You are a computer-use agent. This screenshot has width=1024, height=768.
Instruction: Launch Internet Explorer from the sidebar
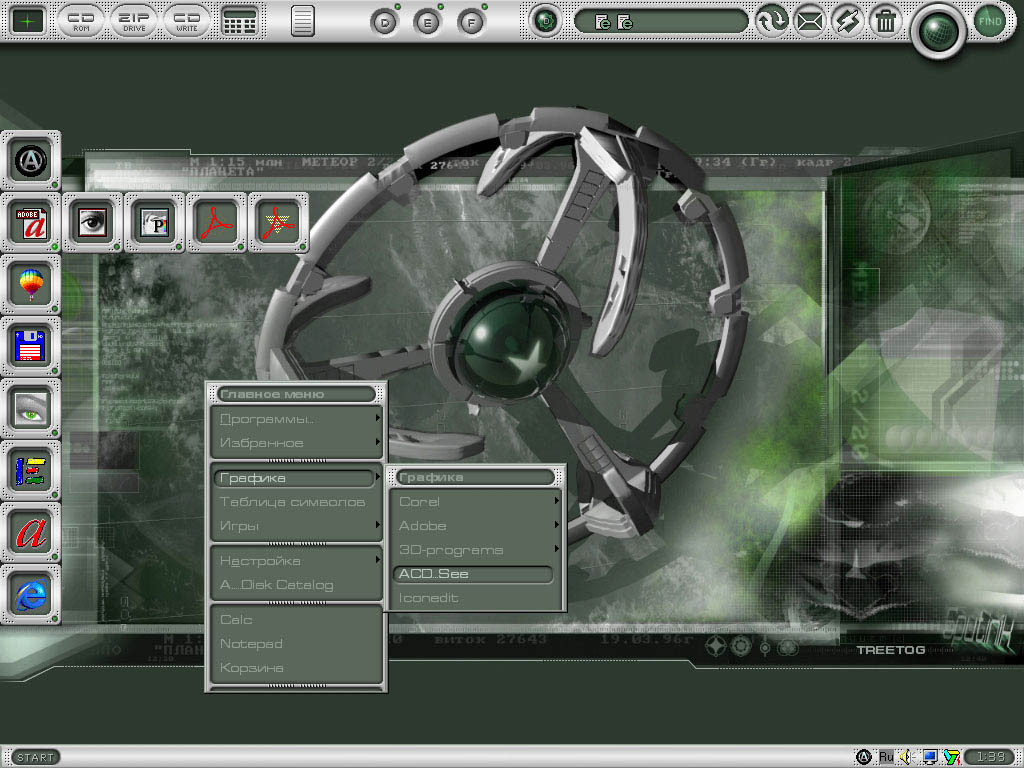pos(31,594)
